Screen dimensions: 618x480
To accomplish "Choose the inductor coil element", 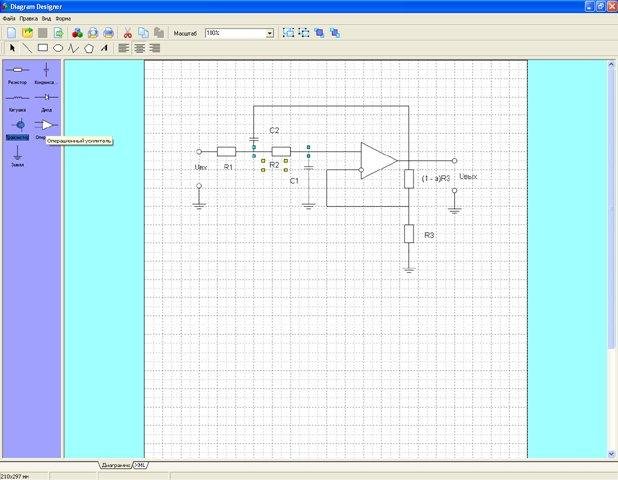I will pyautogui.click(x=17, y=98).
